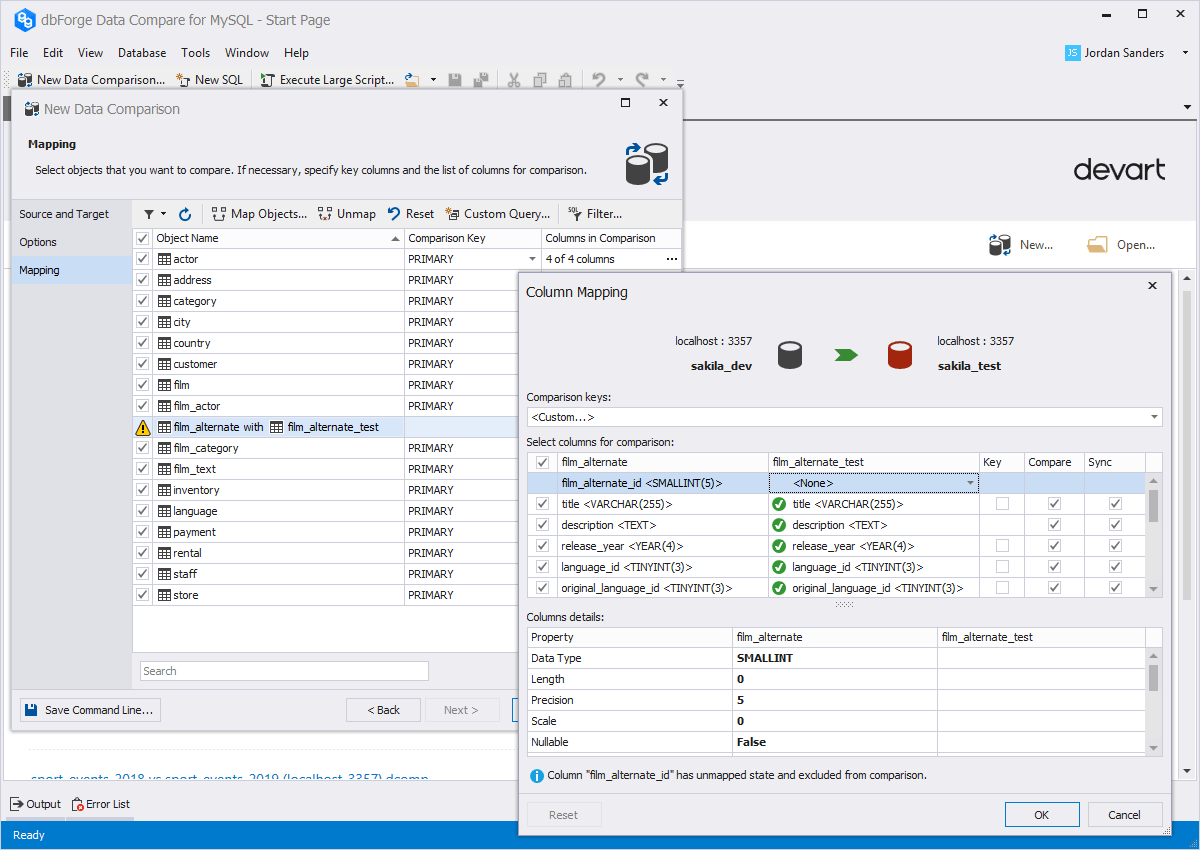The image size is (1200, 850).
Task: Click the warning icon beside film_alternate
Action: (144, 426)
